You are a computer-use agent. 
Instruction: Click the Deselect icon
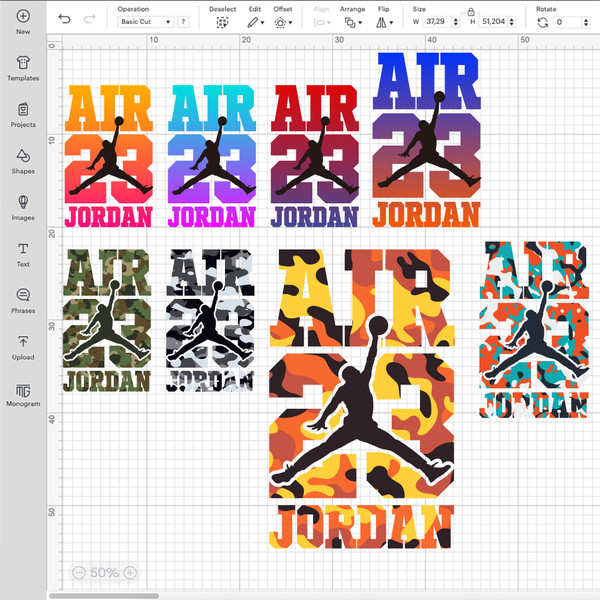click(x=222, y=23)
